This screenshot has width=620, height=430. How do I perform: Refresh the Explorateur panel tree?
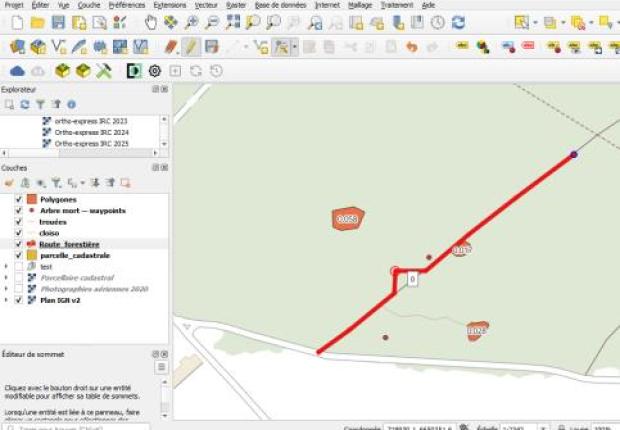tap(25, 104)
